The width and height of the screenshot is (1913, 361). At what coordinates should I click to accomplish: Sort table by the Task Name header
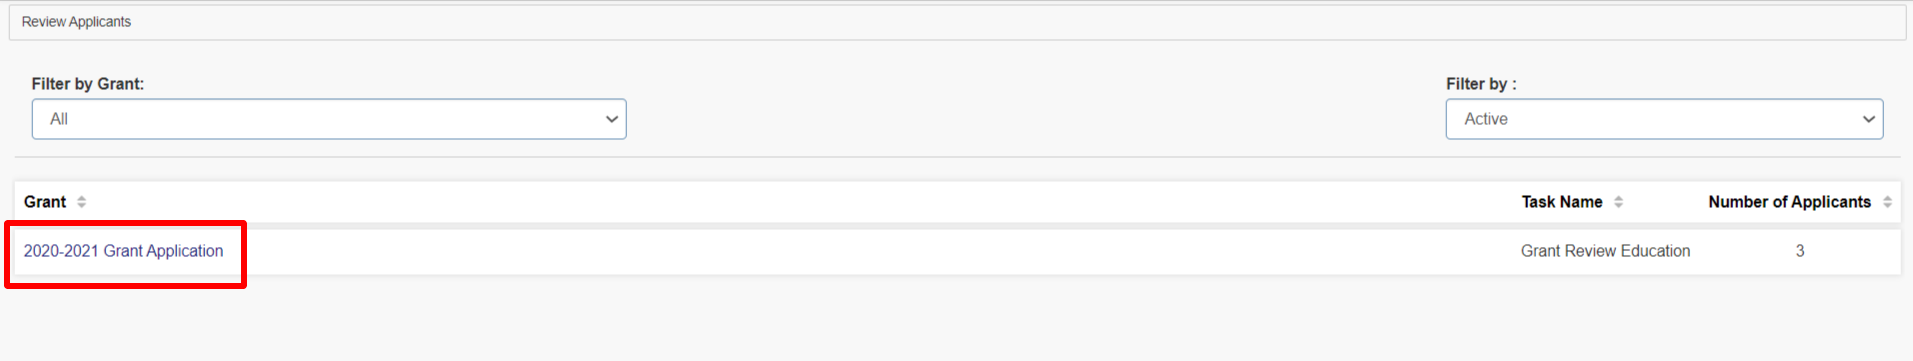tap(1562, 202)
